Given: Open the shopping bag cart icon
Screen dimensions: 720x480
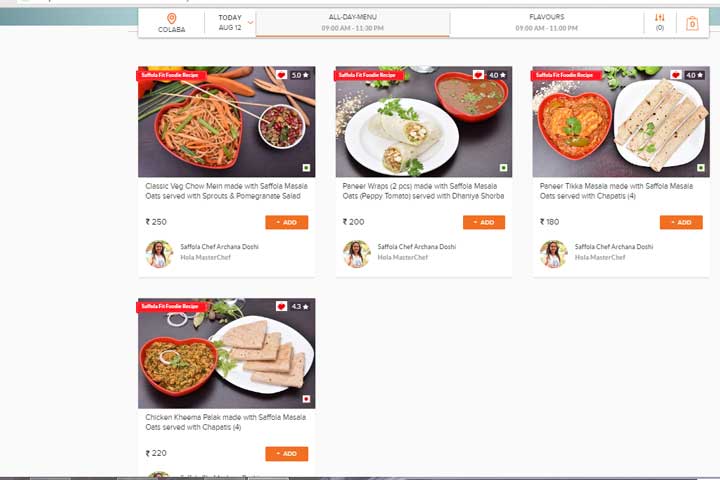Looking at the screenshot, I should tap(692, 23).
